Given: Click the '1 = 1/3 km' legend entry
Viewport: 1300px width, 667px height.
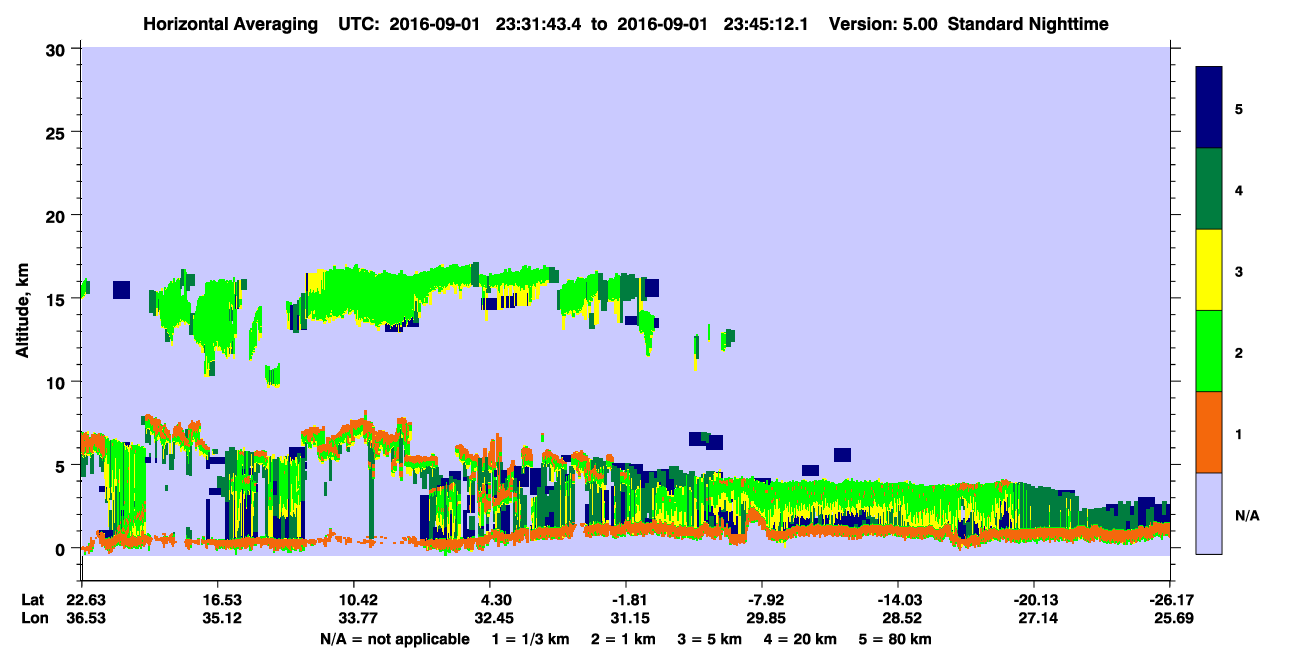Looking at the screenshot, I should pos(532,639).
